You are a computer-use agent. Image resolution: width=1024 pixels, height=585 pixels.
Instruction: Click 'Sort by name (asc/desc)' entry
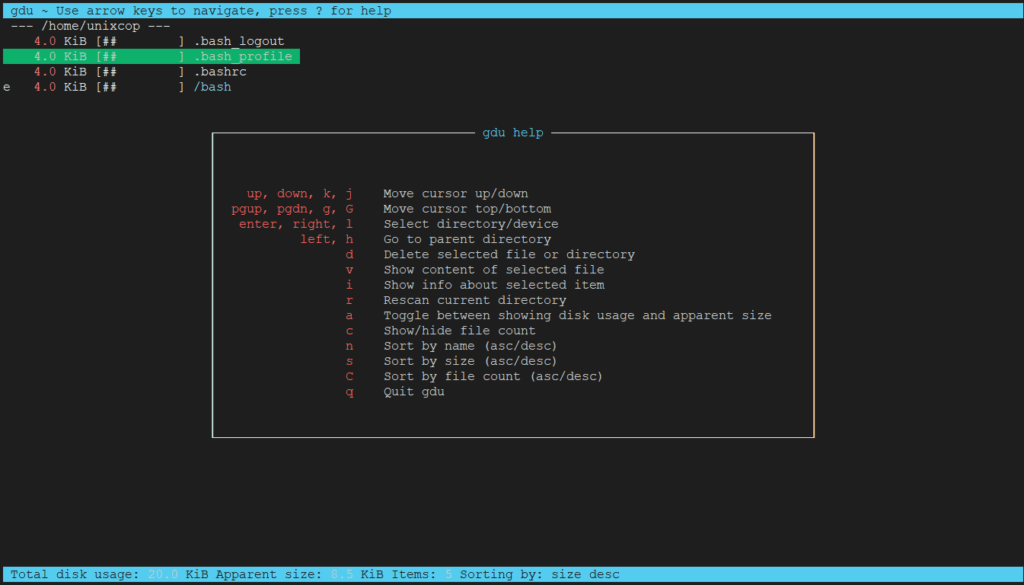(x=470, y=346)
